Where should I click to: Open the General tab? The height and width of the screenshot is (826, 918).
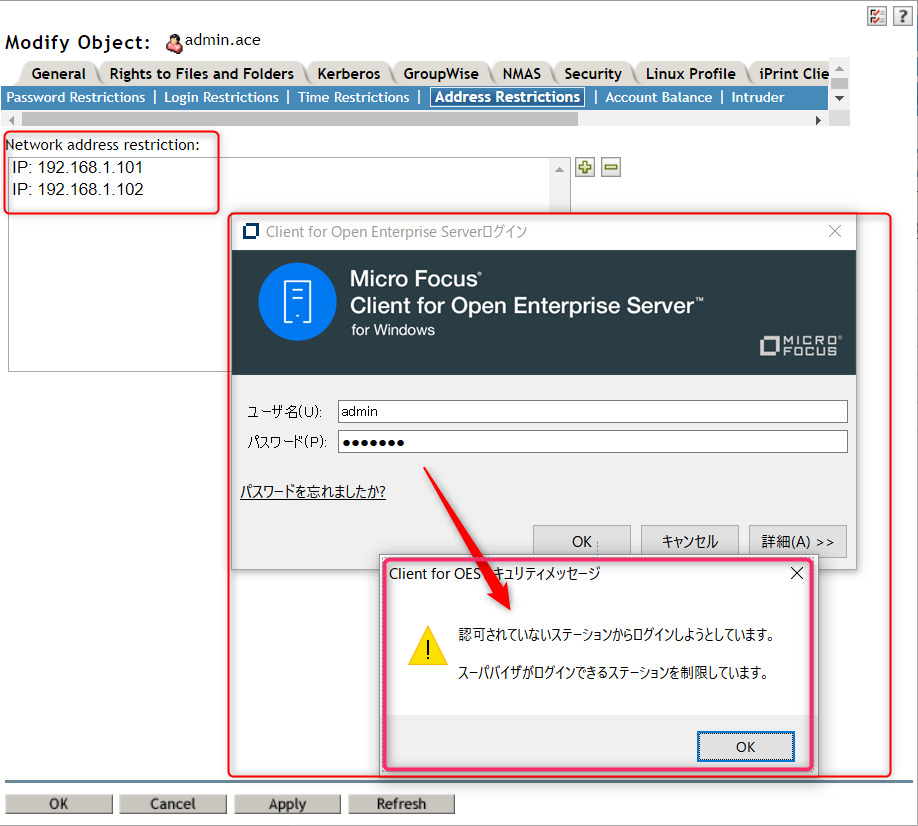[x=59, y=74]
